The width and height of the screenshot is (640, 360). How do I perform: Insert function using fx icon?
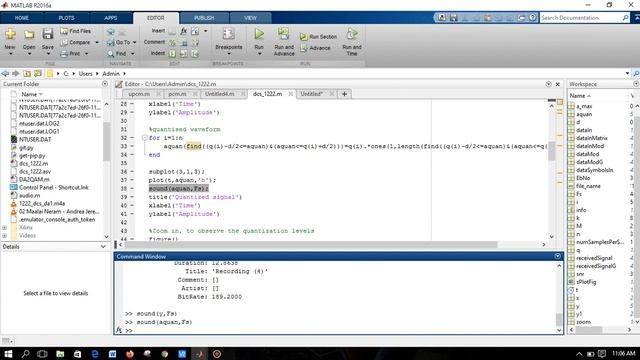[x=184, y=31]
